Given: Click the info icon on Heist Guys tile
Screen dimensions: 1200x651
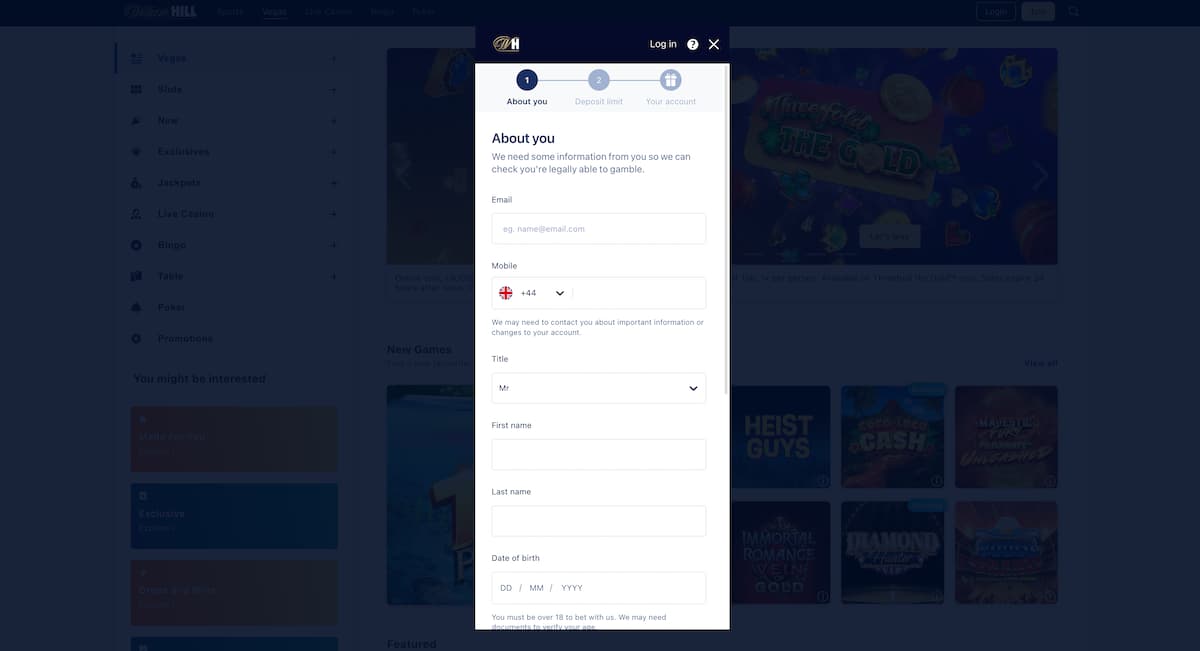Looking at the screenshot, I should pyautogui.click(x=823, y=481).
